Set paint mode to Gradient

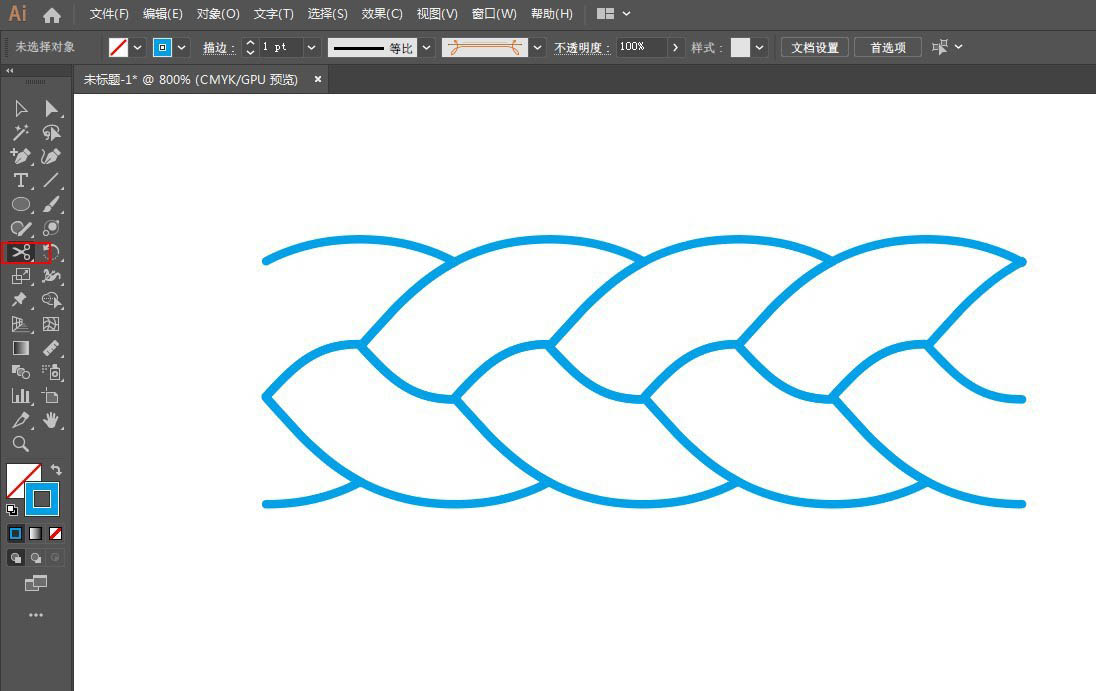point(36,534)
